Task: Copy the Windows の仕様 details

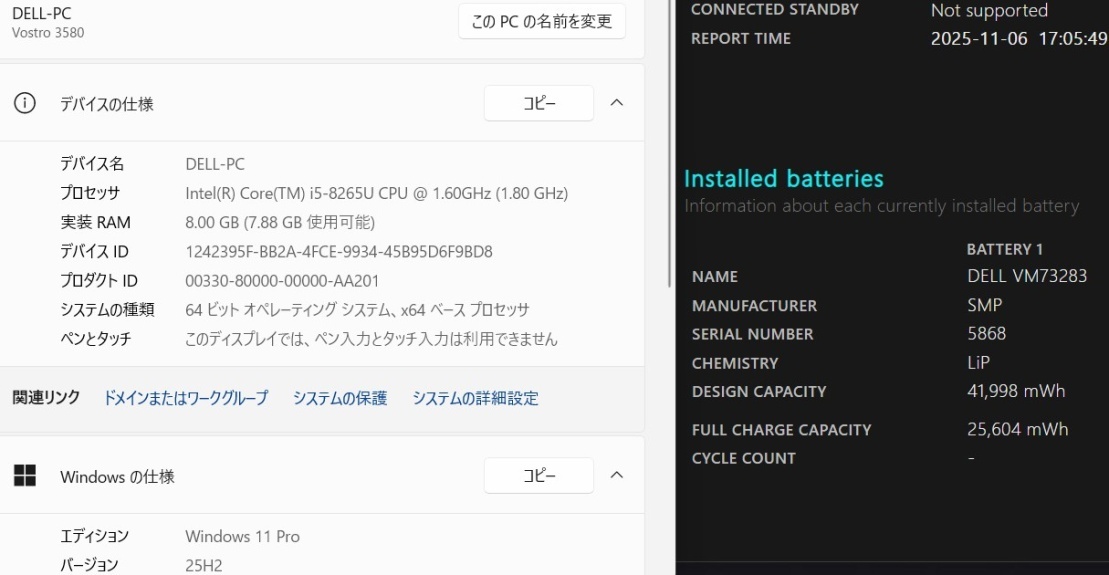Action: pos(539,476)
